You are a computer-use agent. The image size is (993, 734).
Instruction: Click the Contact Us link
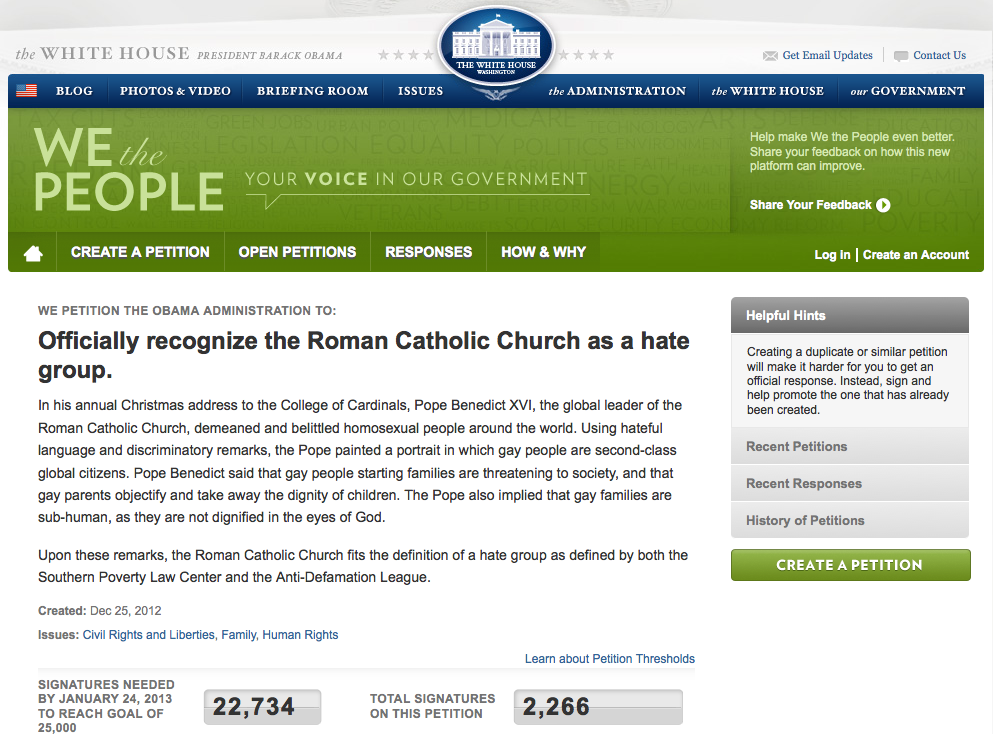[939, 55]
